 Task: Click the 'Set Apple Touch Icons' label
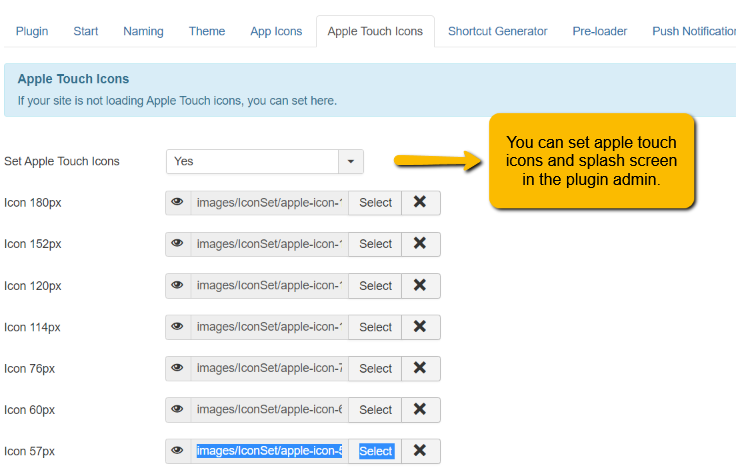tap(62, 161)
